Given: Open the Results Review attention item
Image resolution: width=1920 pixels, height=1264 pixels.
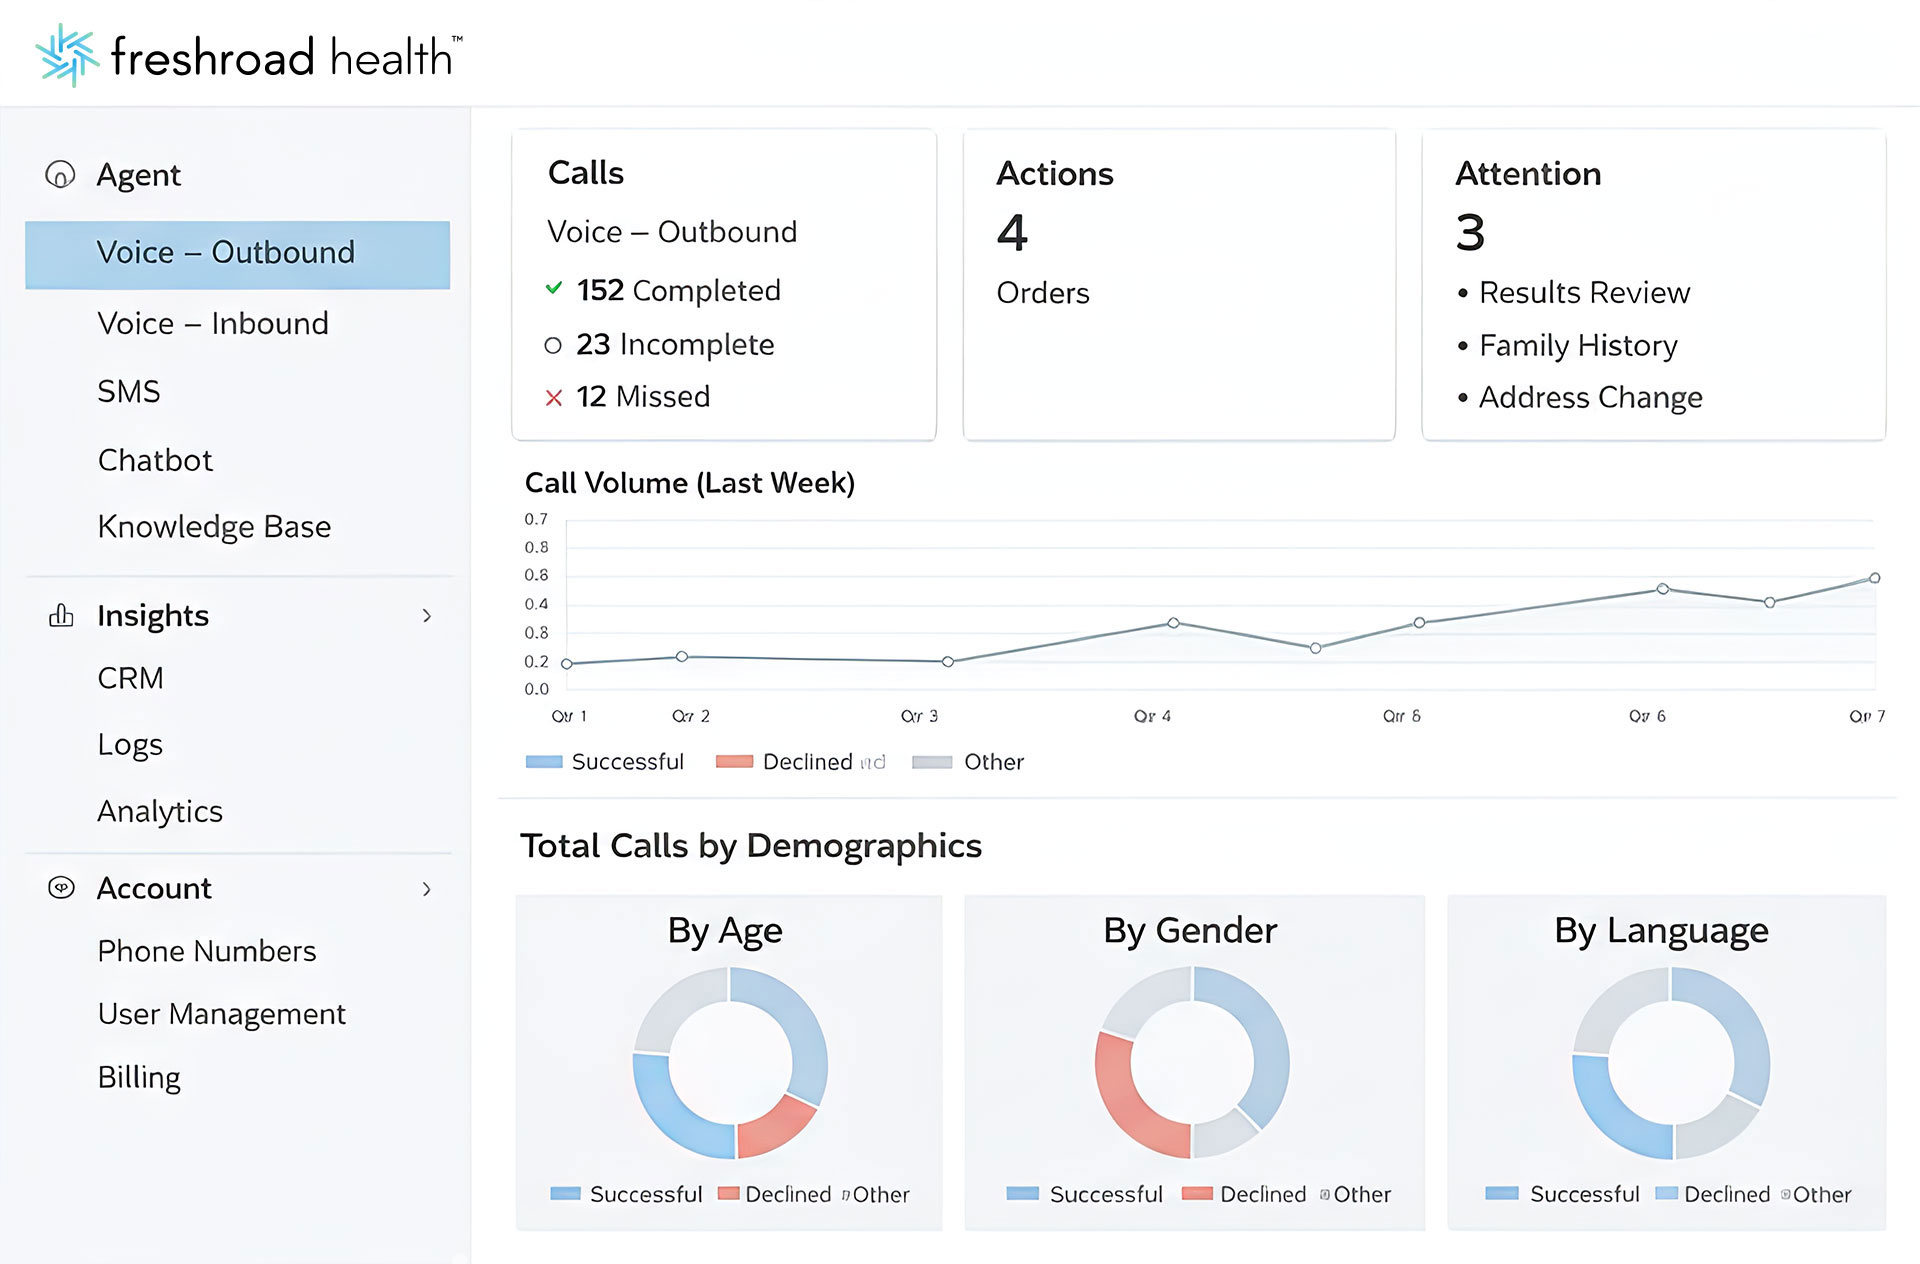Looking at the screenshot, I should [x=1584, y=292].
